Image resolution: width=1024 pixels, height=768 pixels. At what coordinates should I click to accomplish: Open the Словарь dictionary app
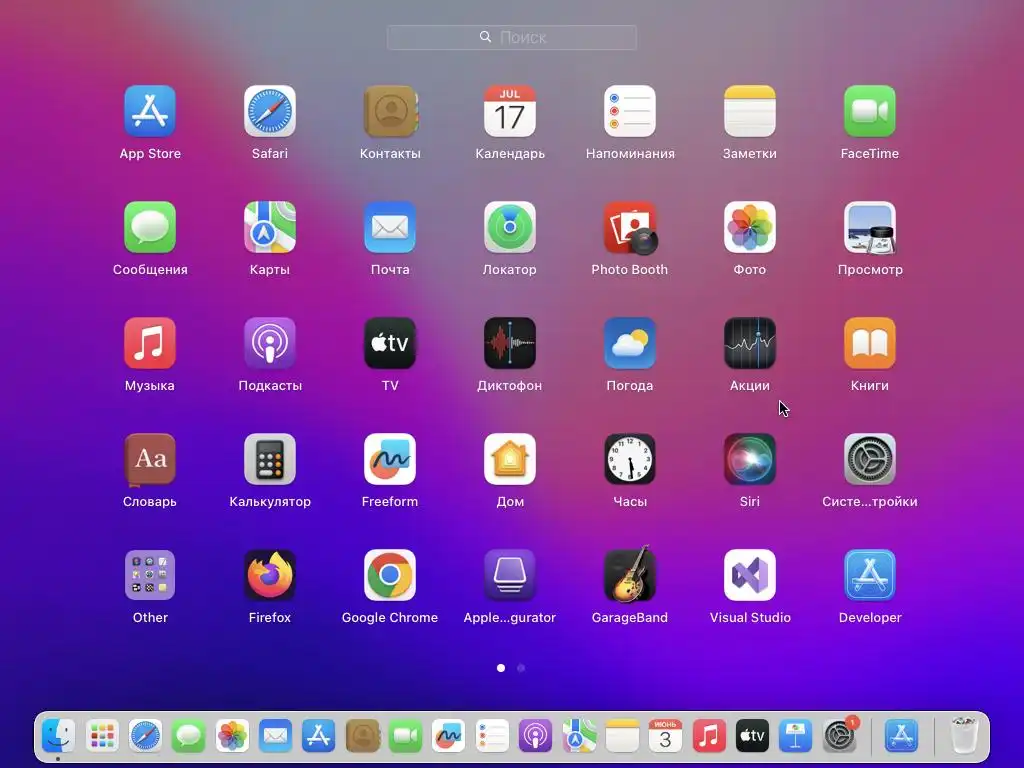(x=150, y=459)
